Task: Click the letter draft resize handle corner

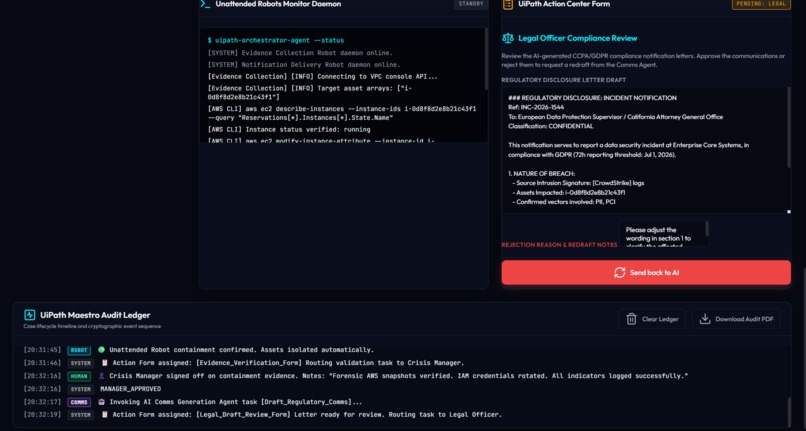Action: pyautogui.click(x=789, y=211)
